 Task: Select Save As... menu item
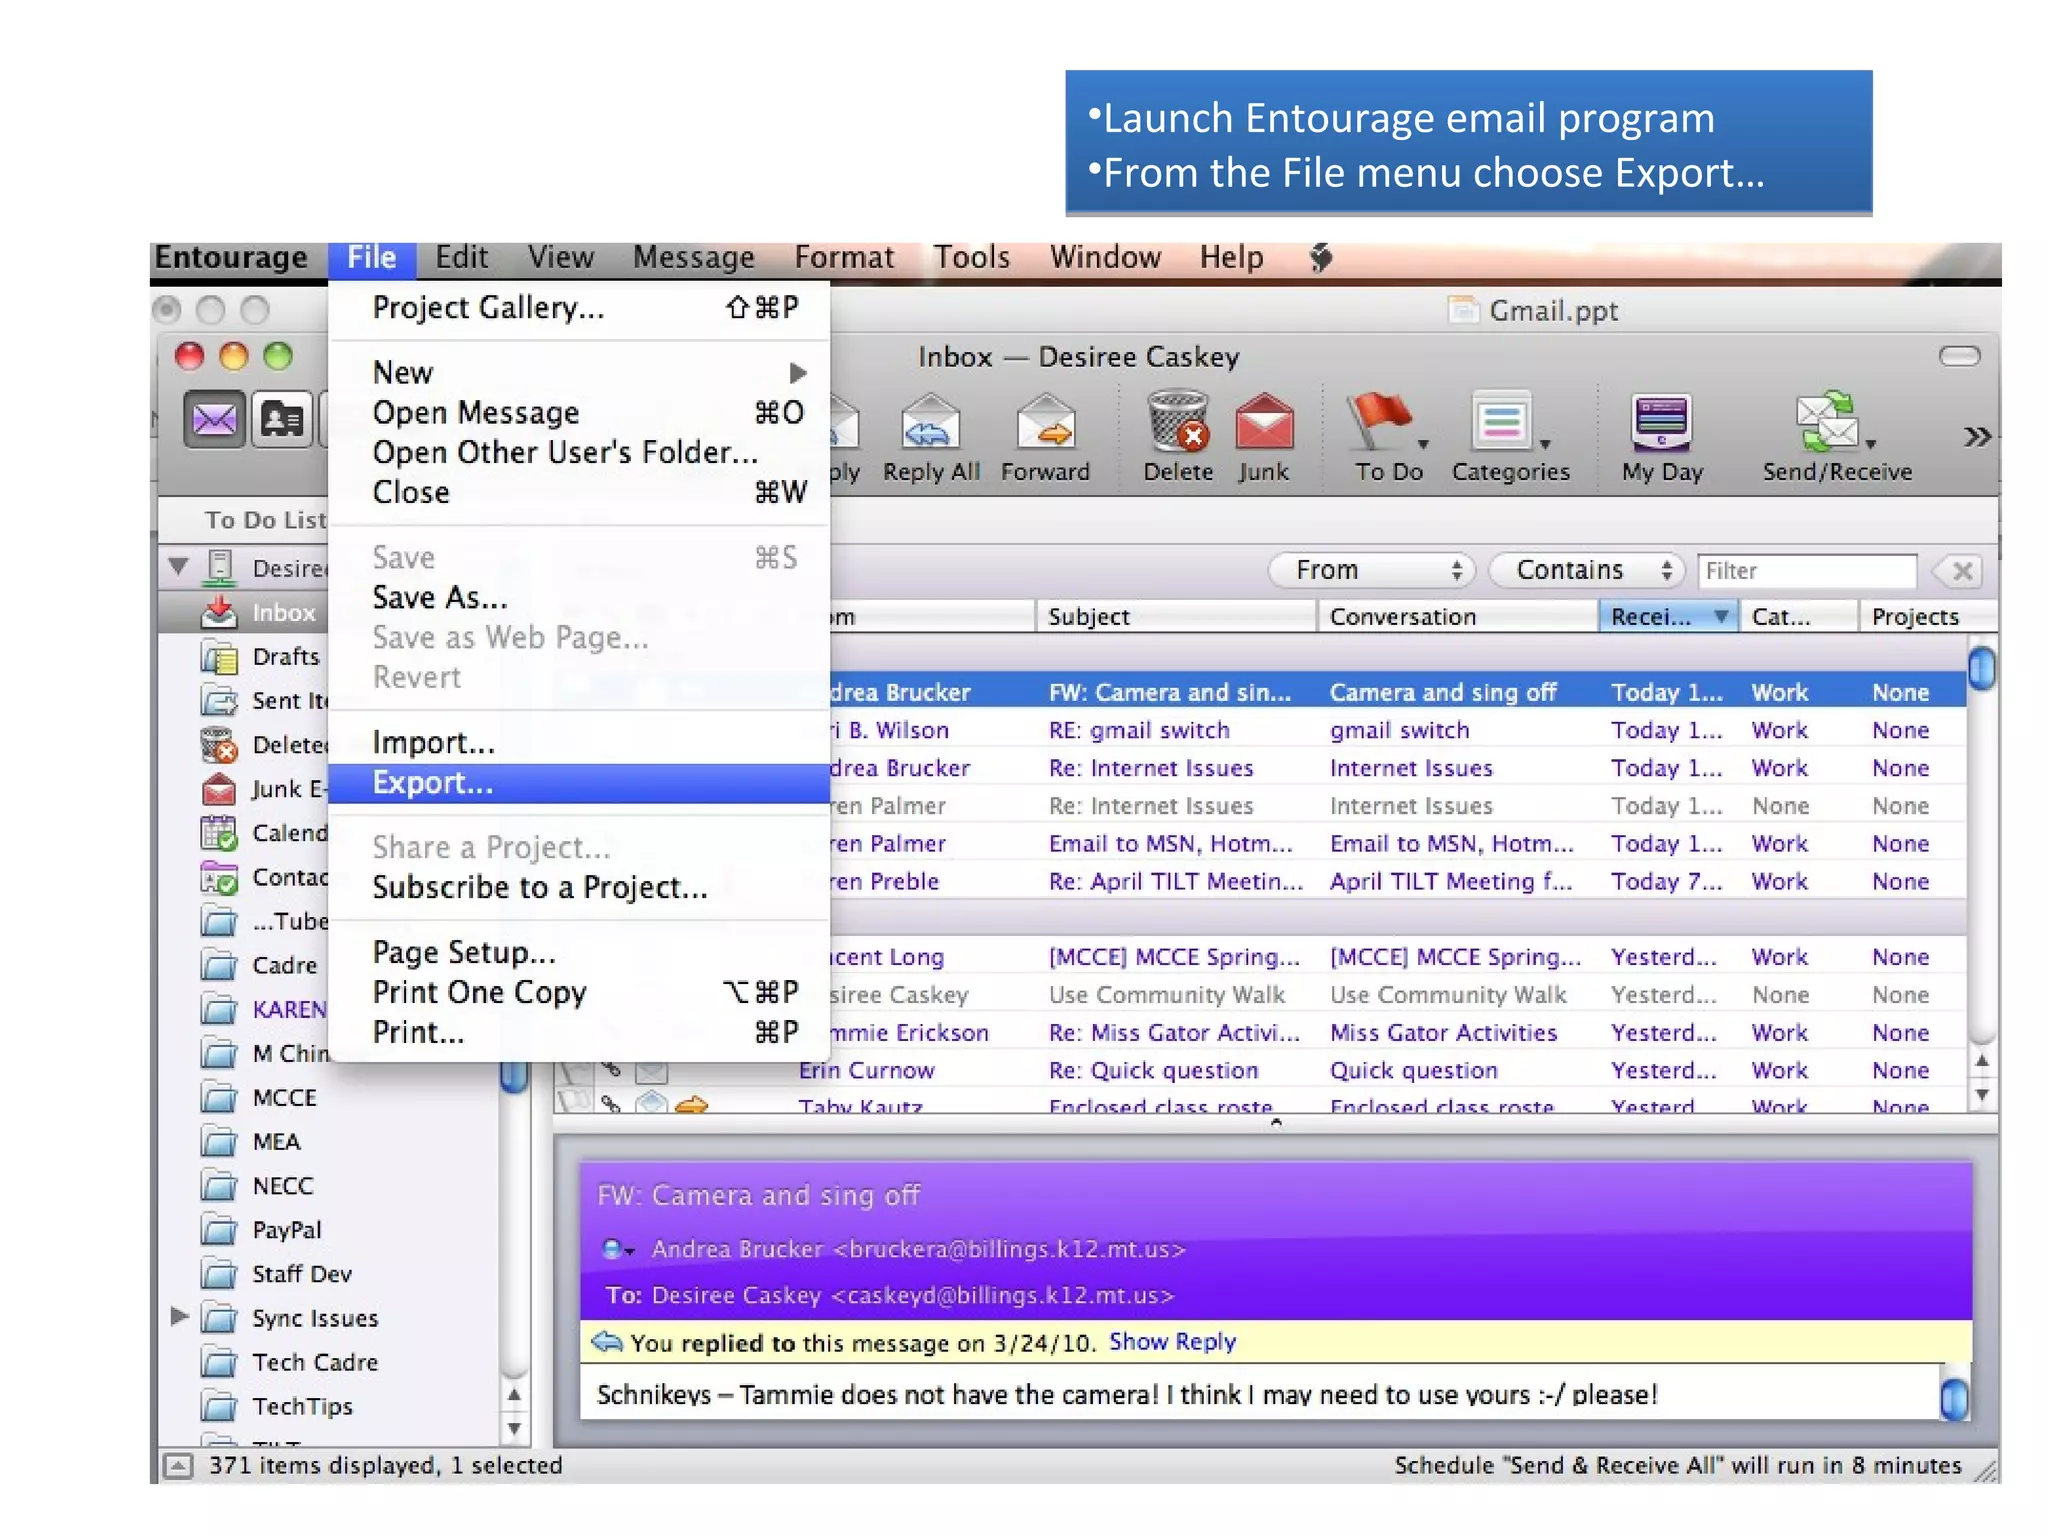(579, 598)
